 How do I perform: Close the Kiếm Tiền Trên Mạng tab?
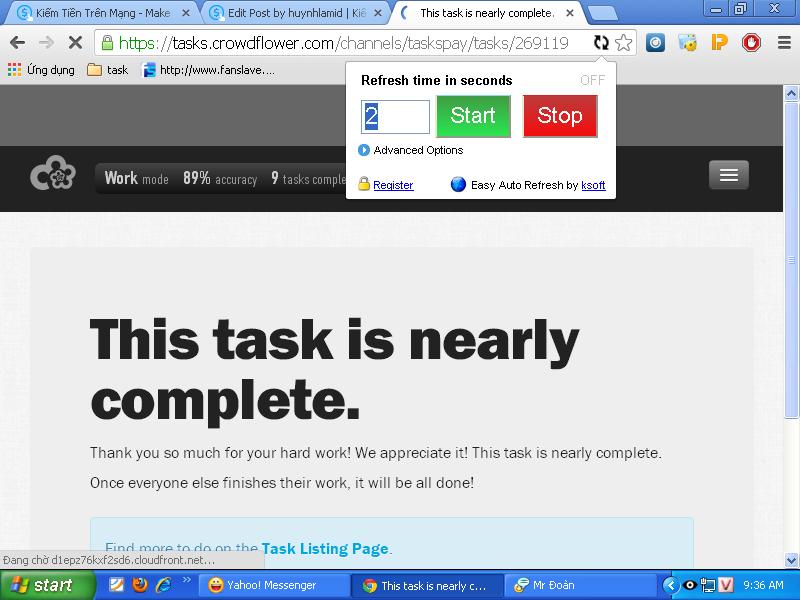click(186, 13)
